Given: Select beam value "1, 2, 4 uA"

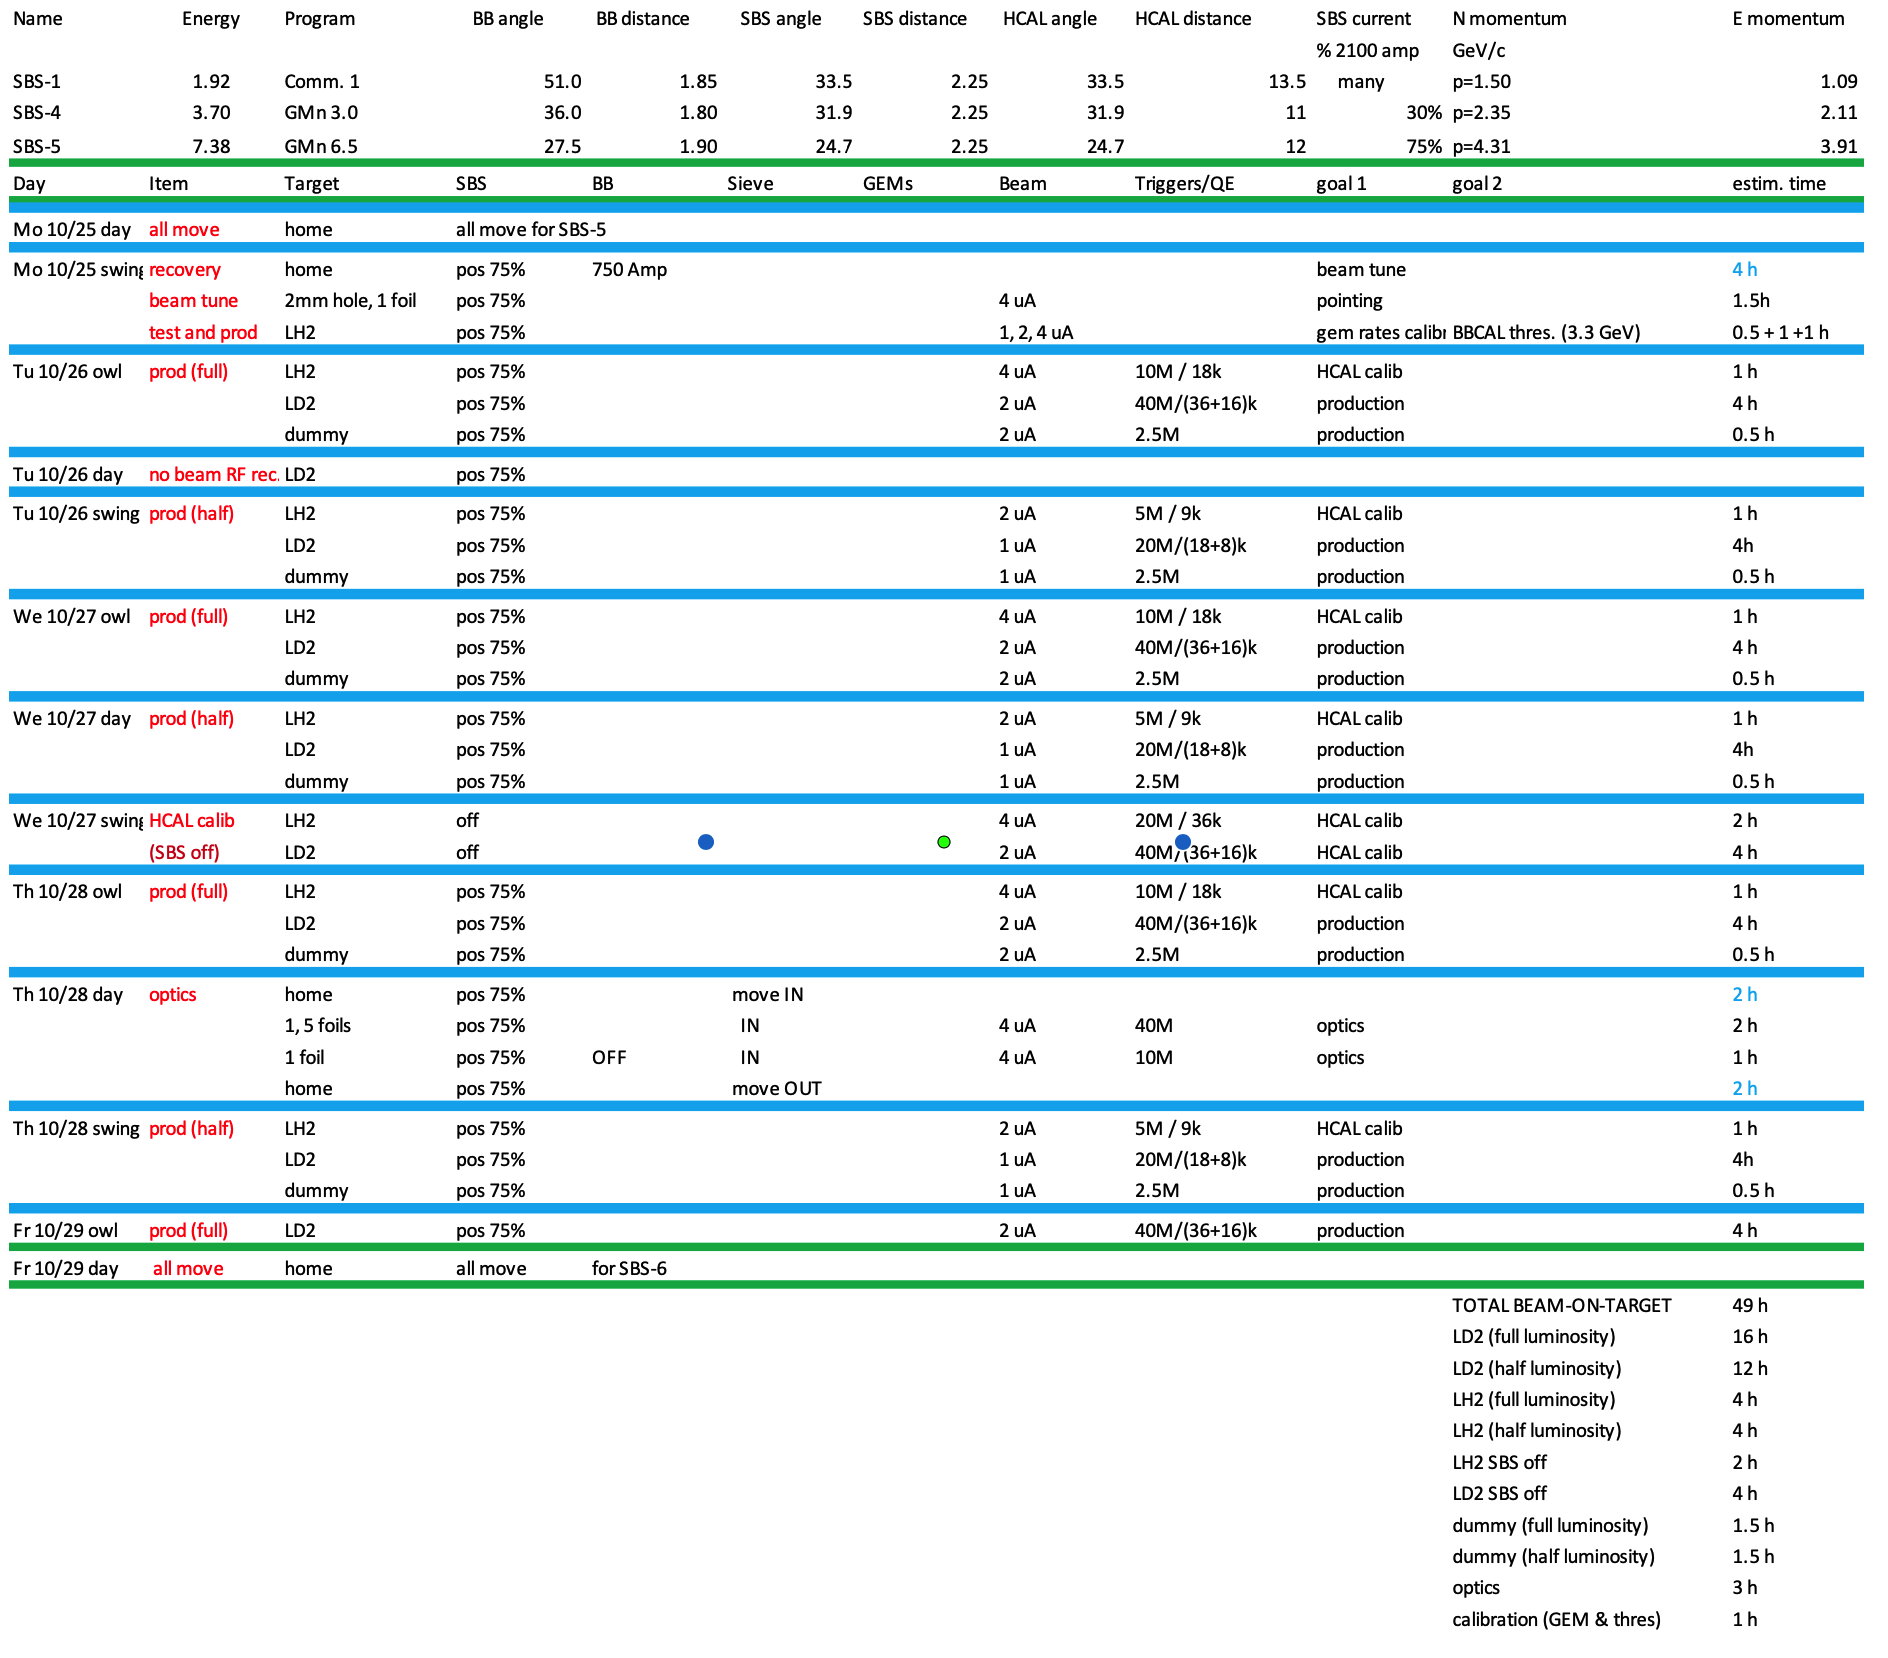Looking at the screenshot, I should coord(1036,333).
